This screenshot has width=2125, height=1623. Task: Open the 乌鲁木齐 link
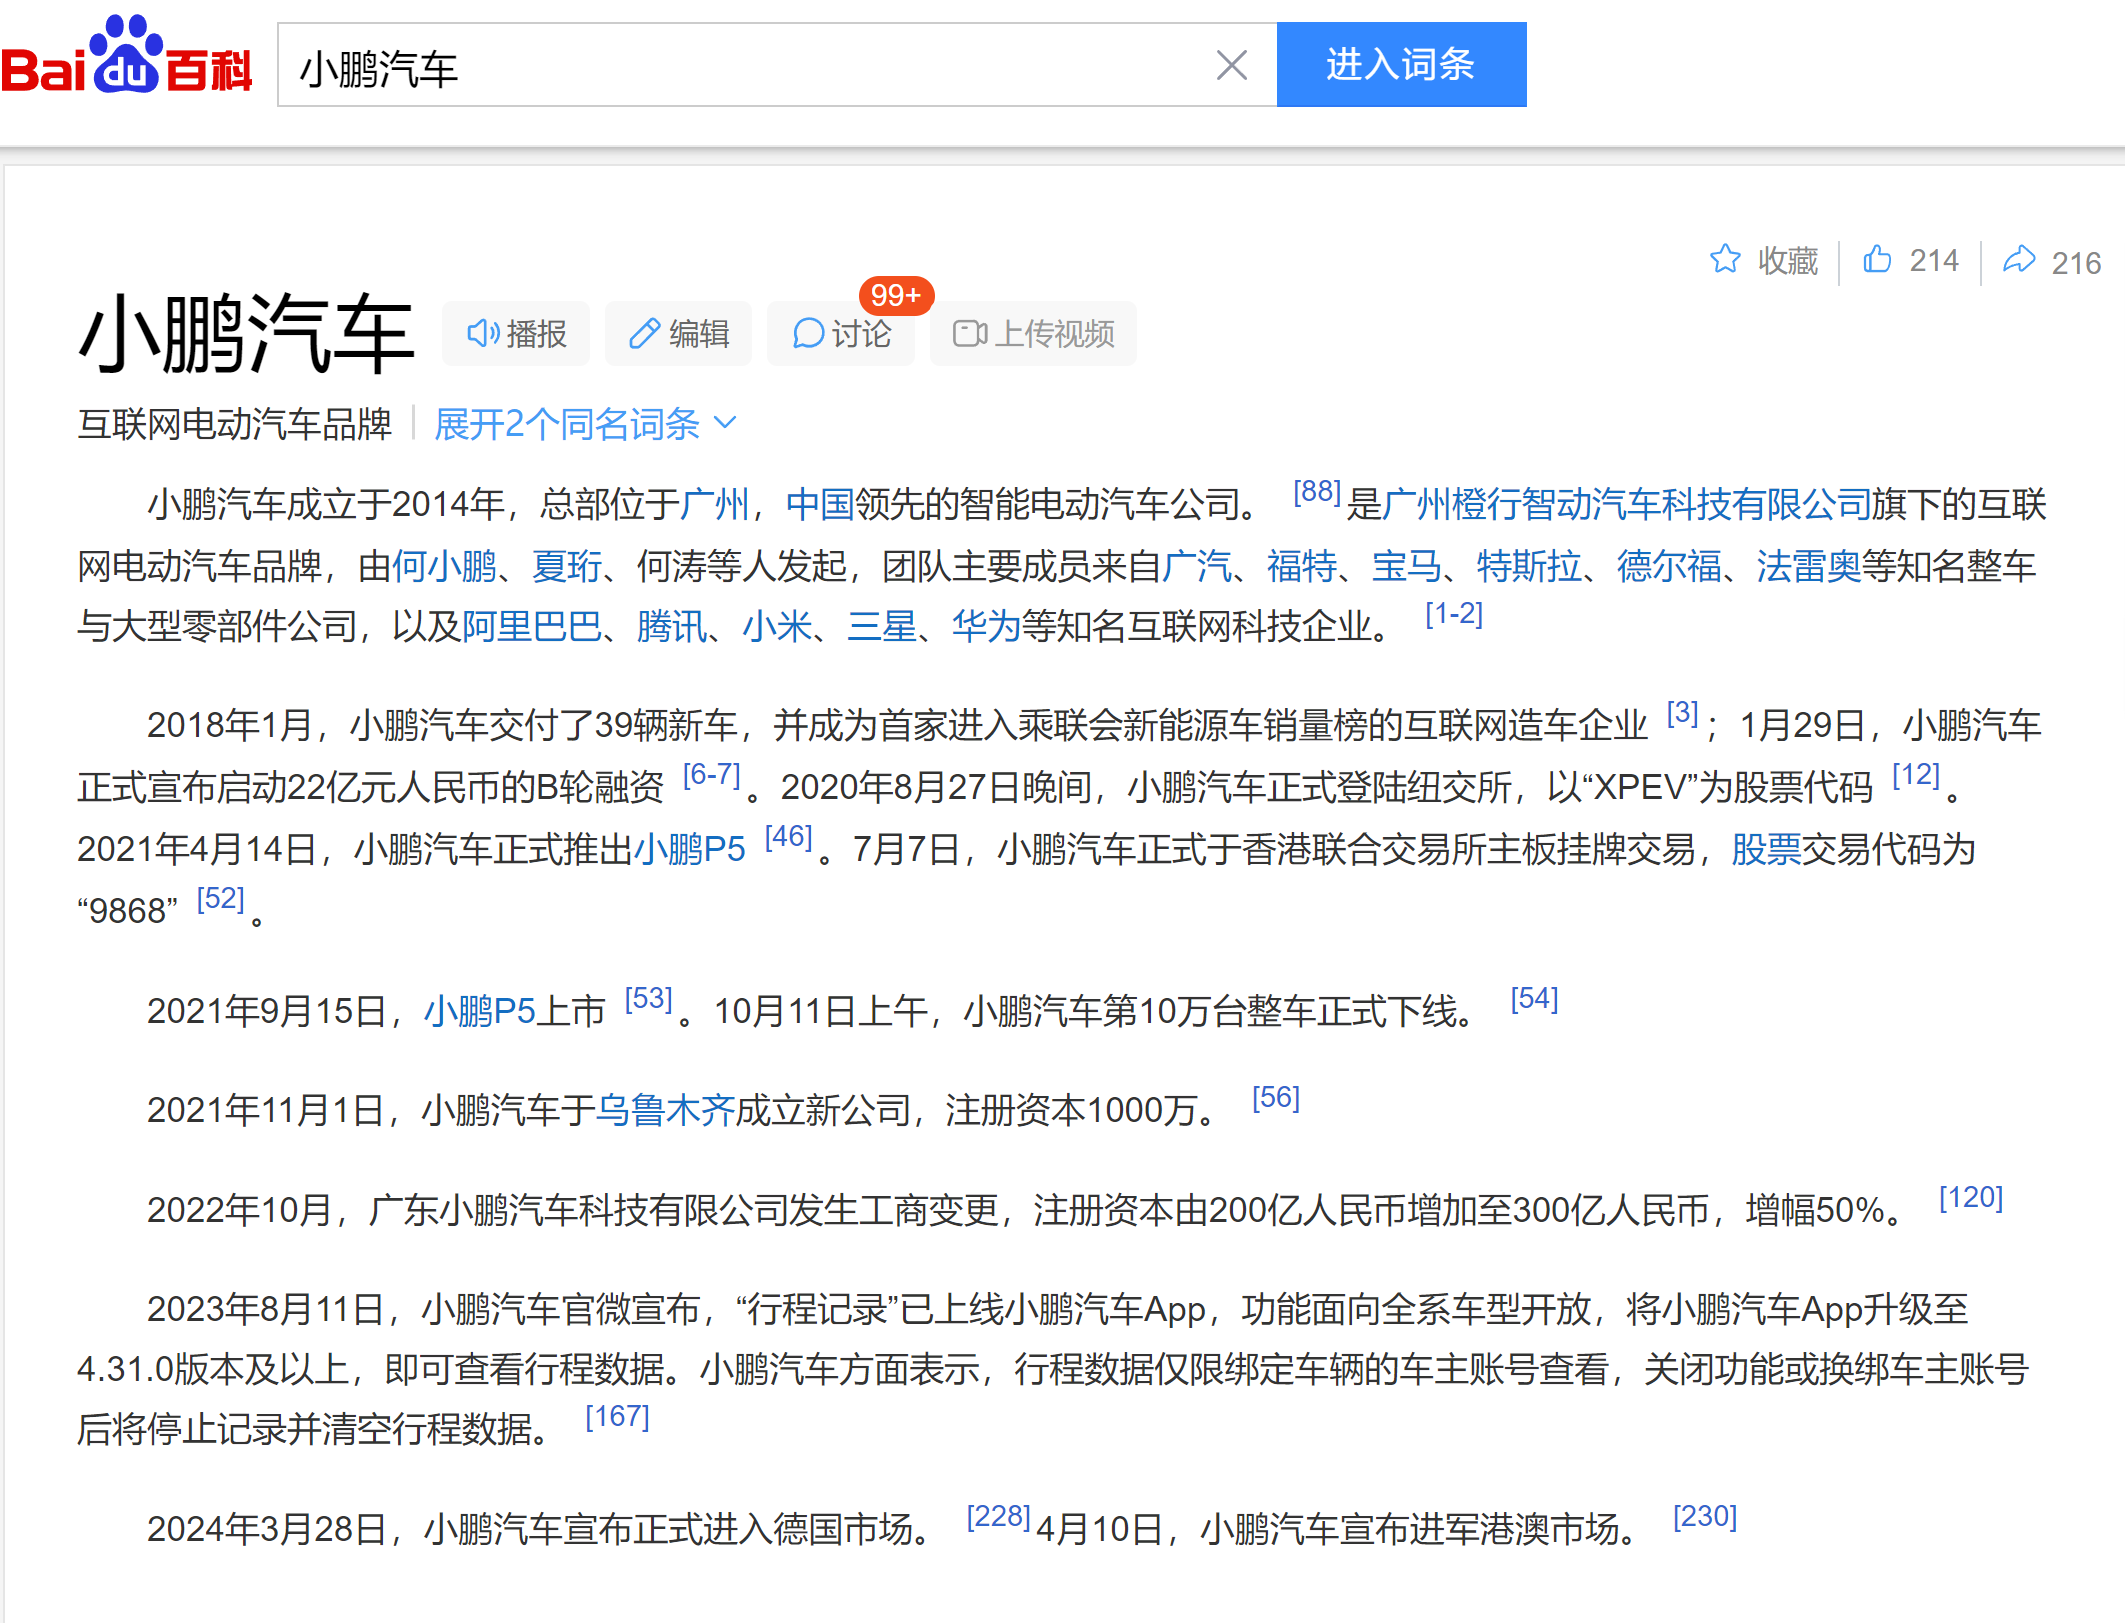pyautogui.click(x=666, y=1110)
